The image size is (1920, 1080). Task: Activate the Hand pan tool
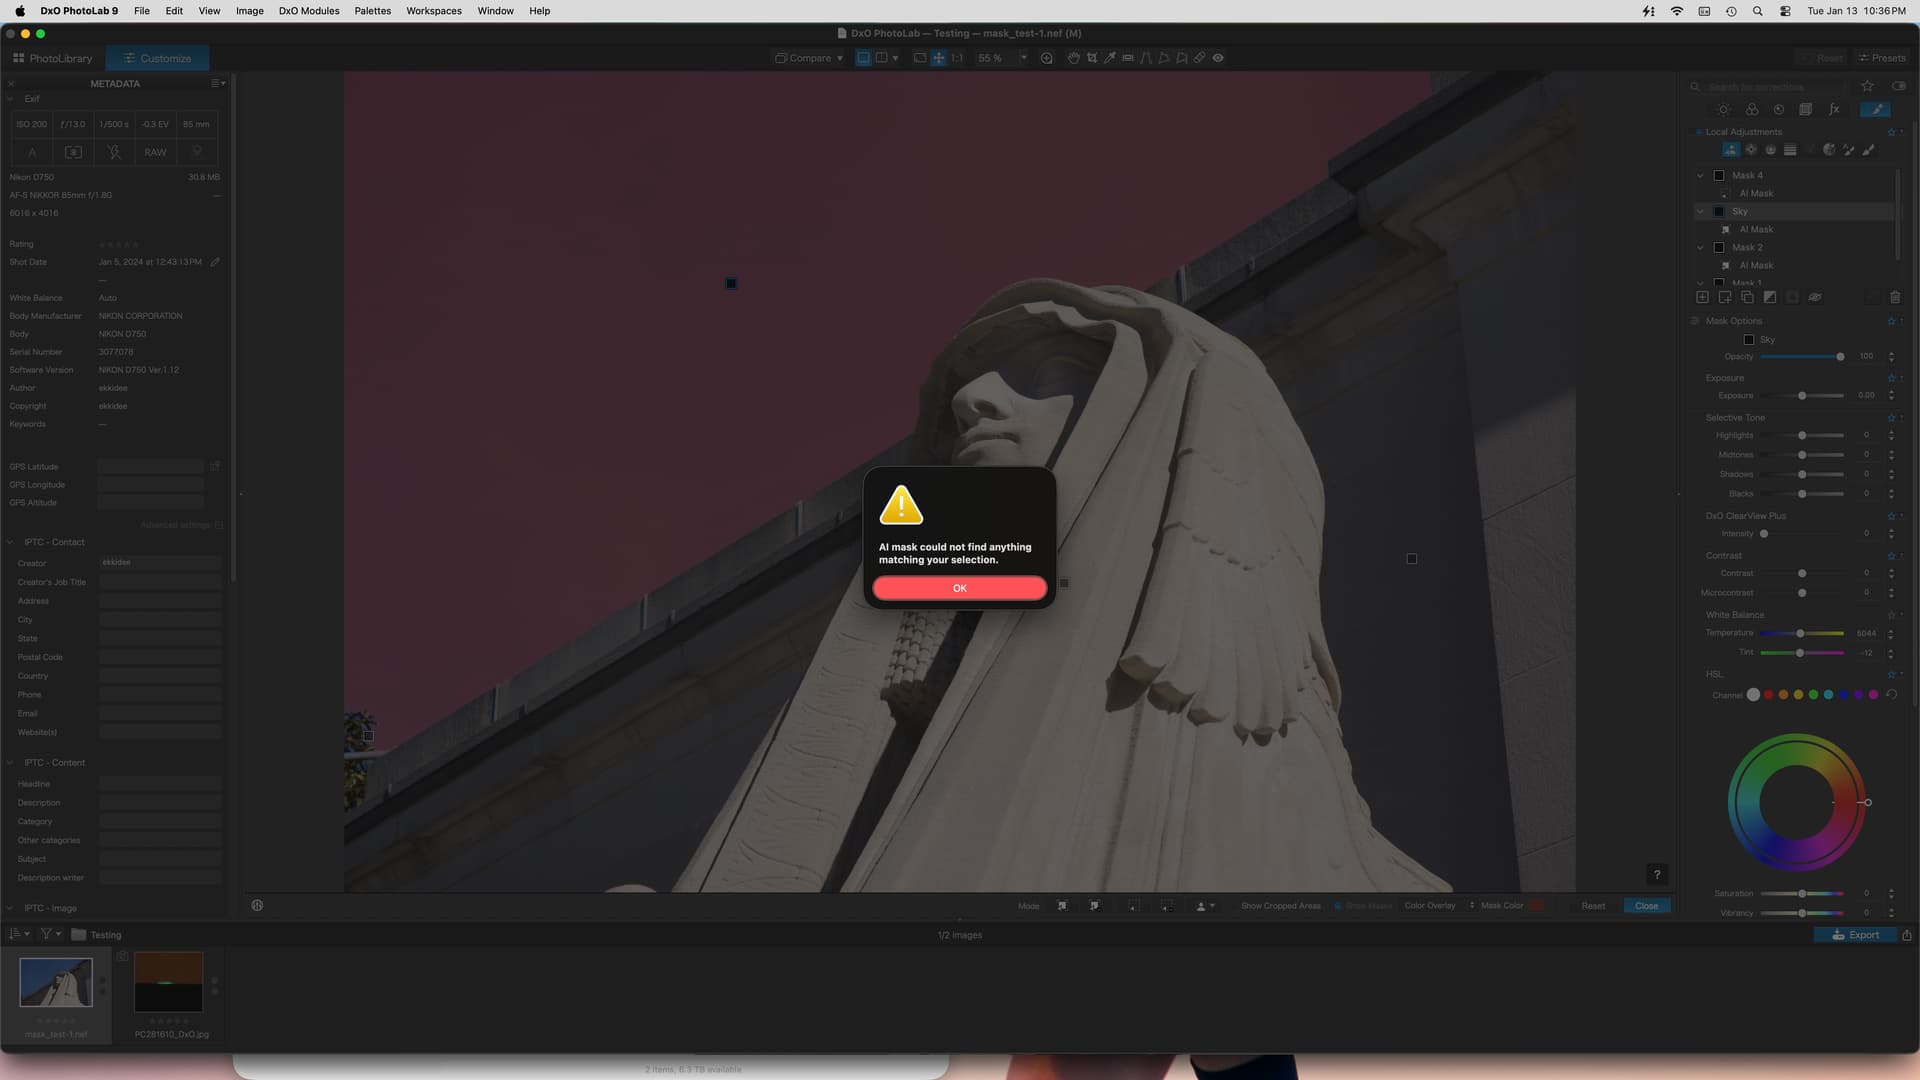[x=1073, y=58]
